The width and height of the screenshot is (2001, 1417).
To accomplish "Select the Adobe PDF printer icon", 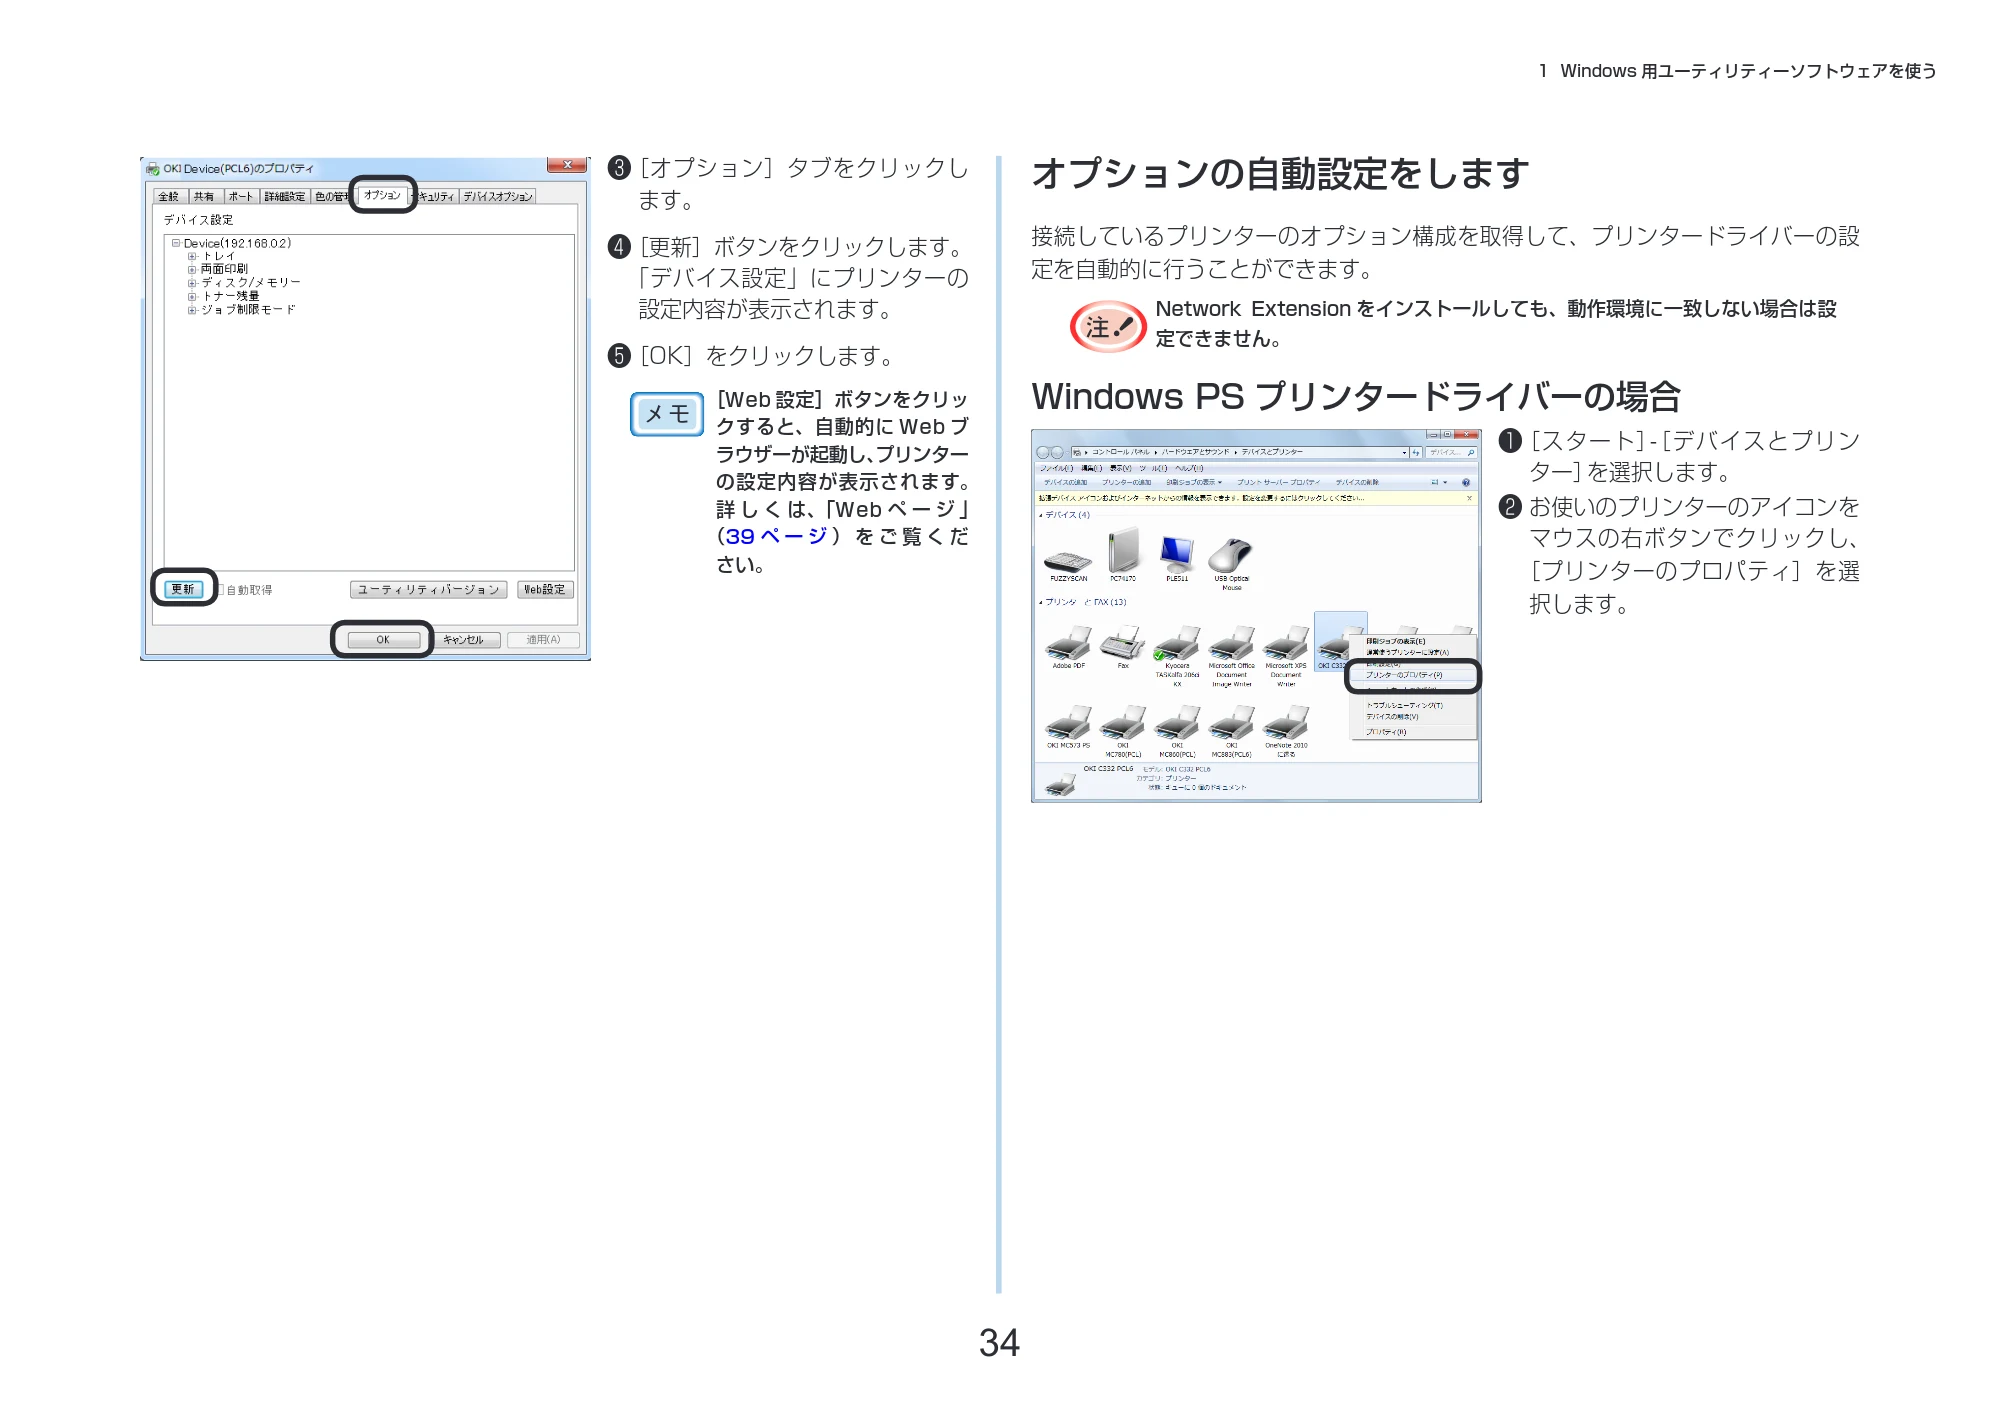I will click(x=1068, y=643).
